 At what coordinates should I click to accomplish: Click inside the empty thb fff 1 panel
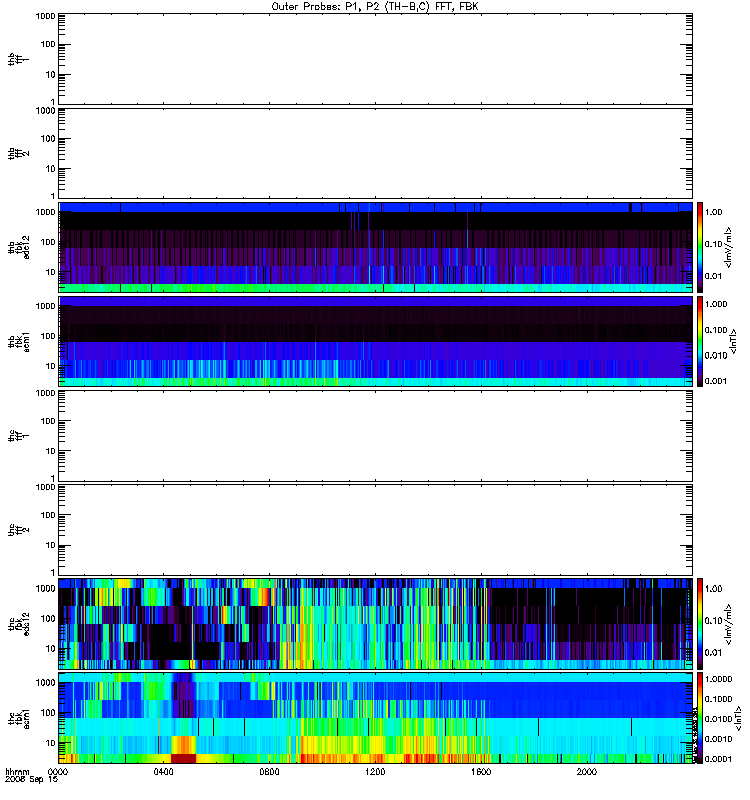coord(375,59)
